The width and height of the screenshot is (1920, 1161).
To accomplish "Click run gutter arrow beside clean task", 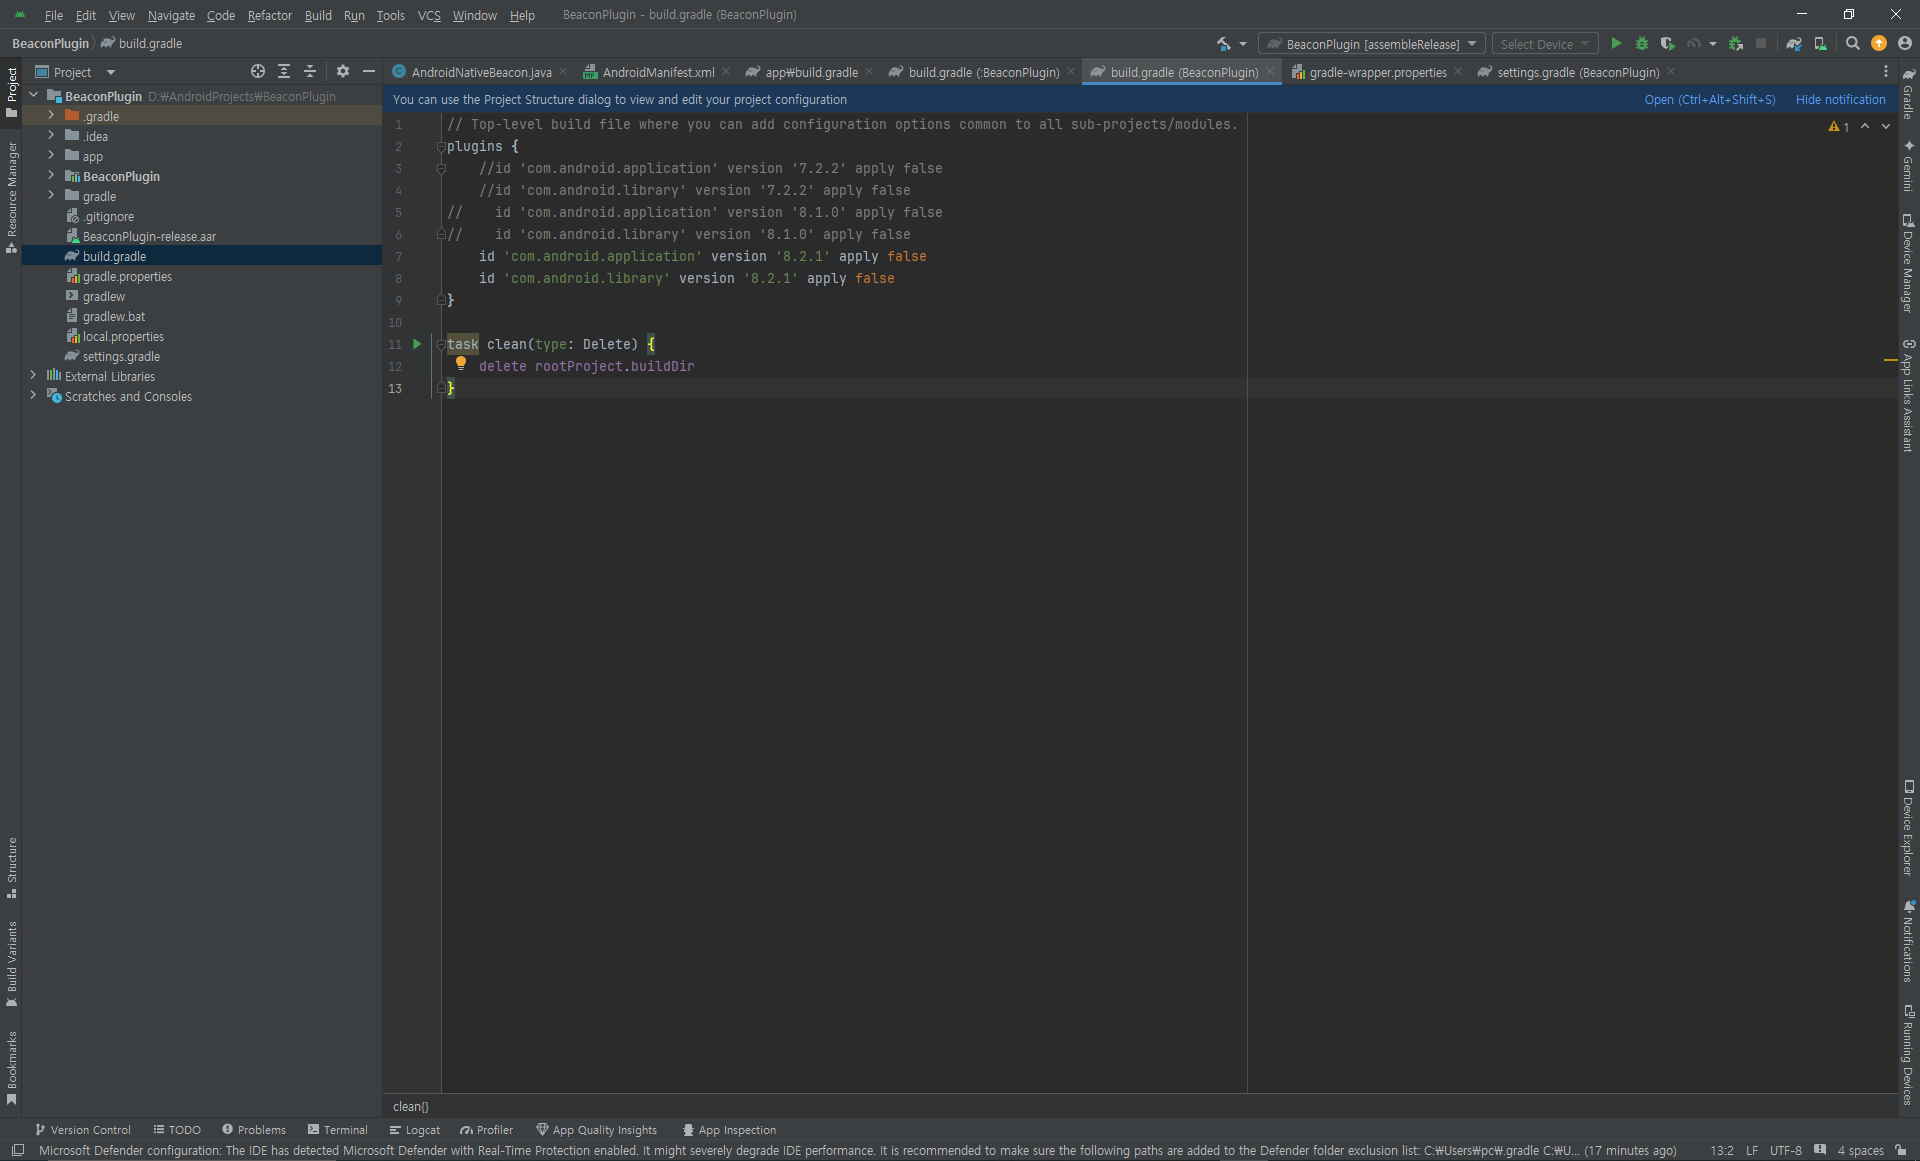I will (x=417, y=344).
